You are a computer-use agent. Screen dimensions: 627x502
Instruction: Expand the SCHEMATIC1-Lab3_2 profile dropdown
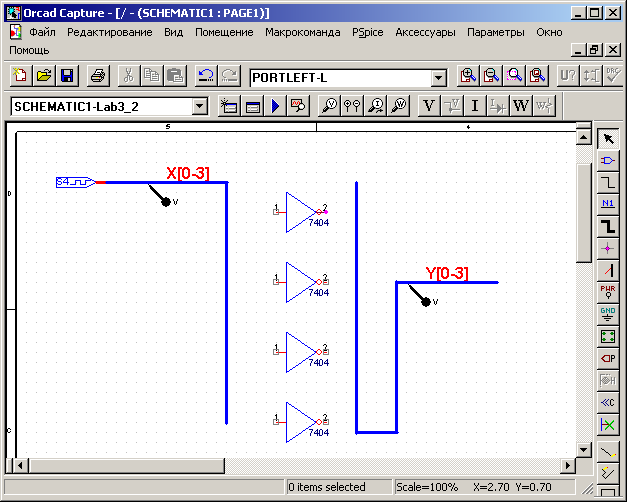coord(199,107)
